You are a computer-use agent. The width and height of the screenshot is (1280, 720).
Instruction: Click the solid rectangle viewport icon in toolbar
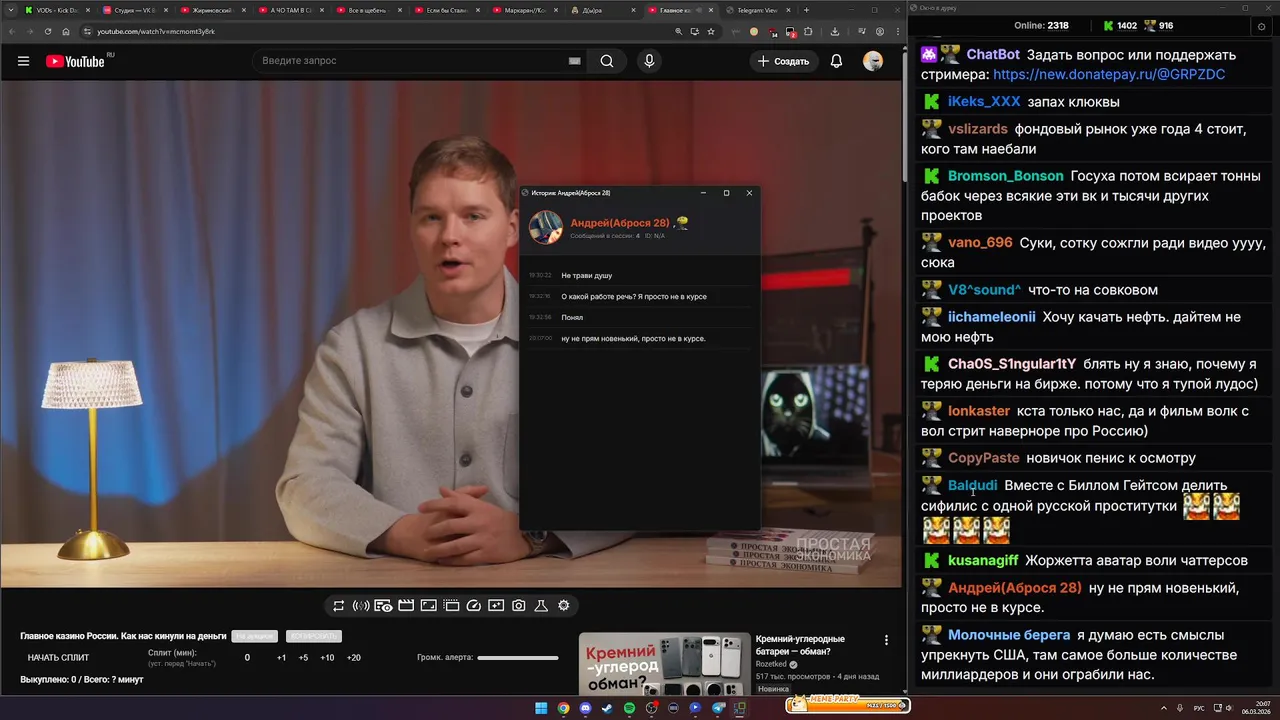pos(428,606)
